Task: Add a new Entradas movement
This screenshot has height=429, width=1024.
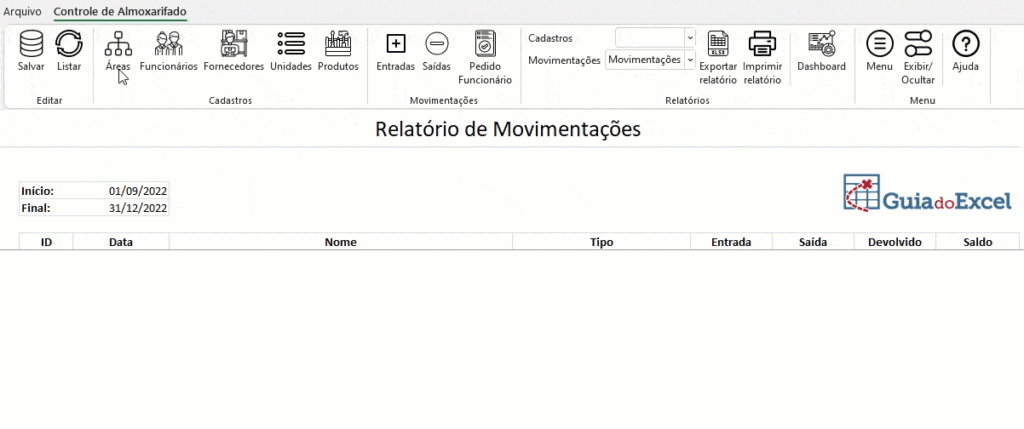Action: point(396,44)
